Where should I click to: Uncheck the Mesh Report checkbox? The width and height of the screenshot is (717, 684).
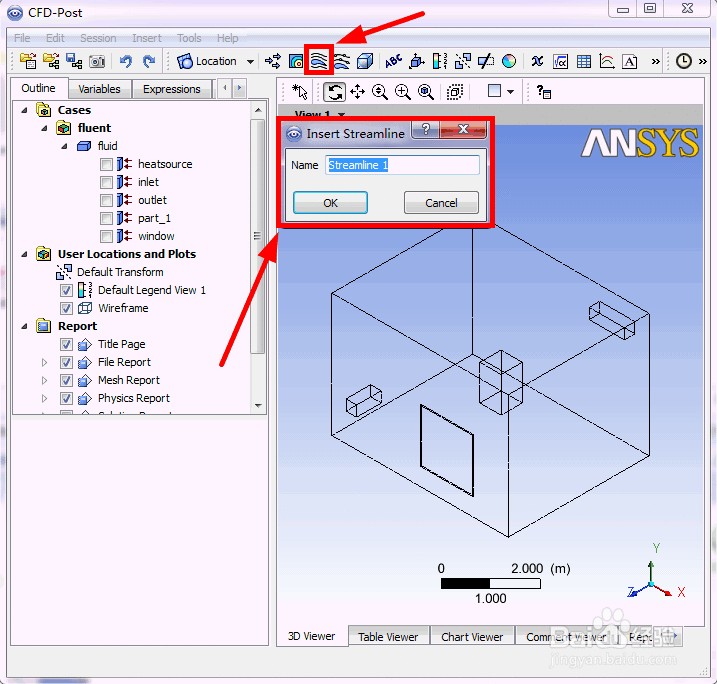[x=66, y=380]
